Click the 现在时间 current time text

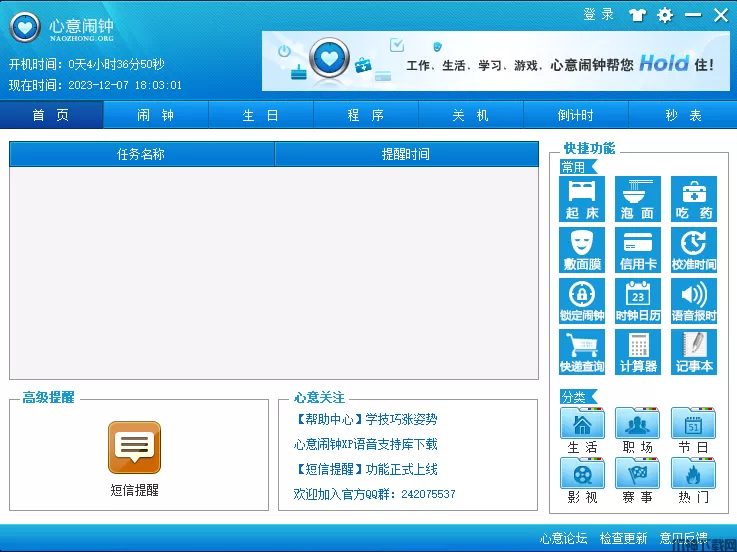pos(95,85)
